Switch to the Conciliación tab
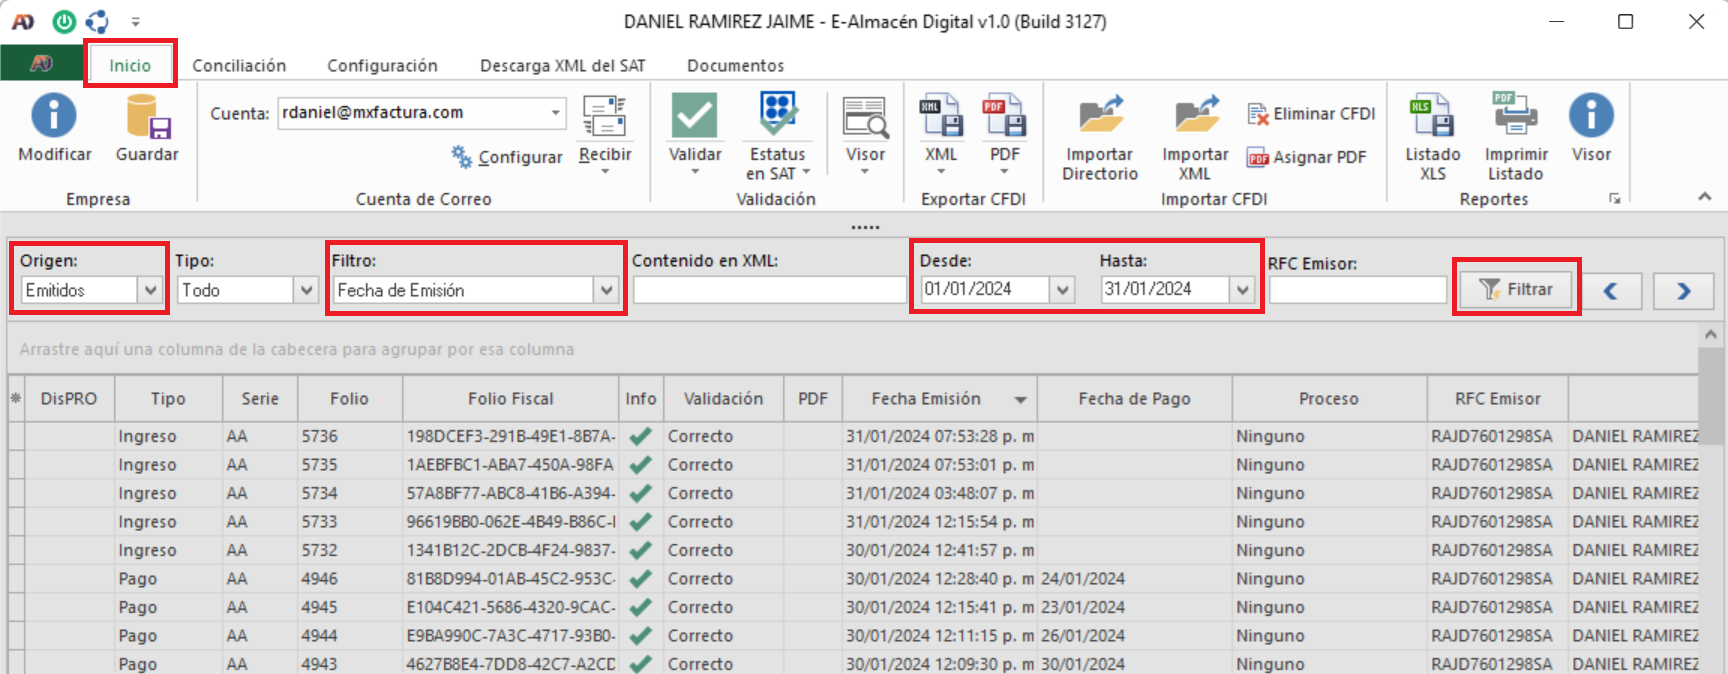This screenshot has width=1728, height=674. 239,65
